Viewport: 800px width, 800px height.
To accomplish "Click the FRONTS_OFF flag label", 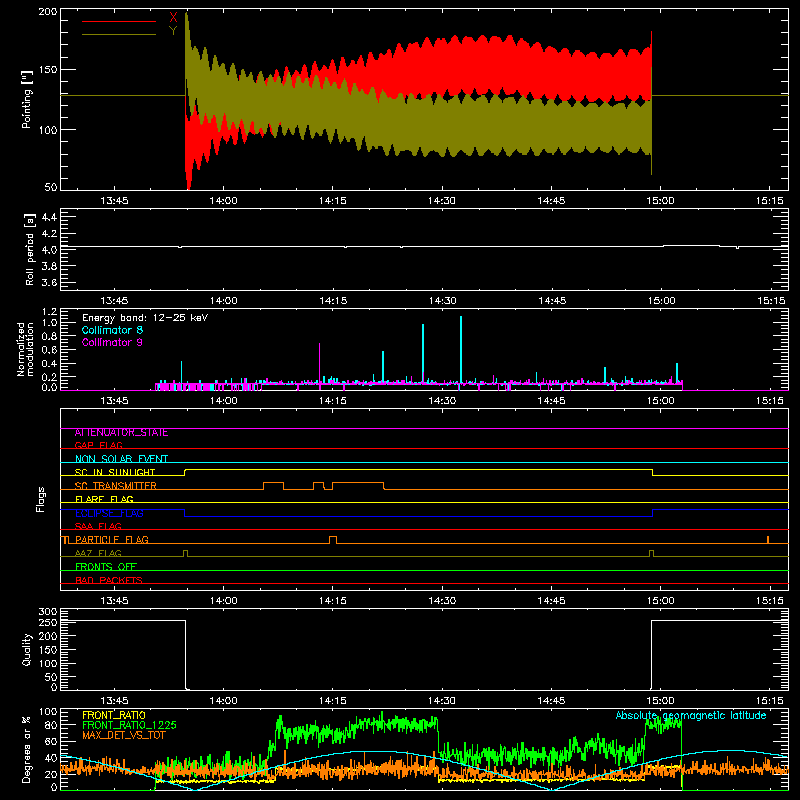I will (106, 566).
